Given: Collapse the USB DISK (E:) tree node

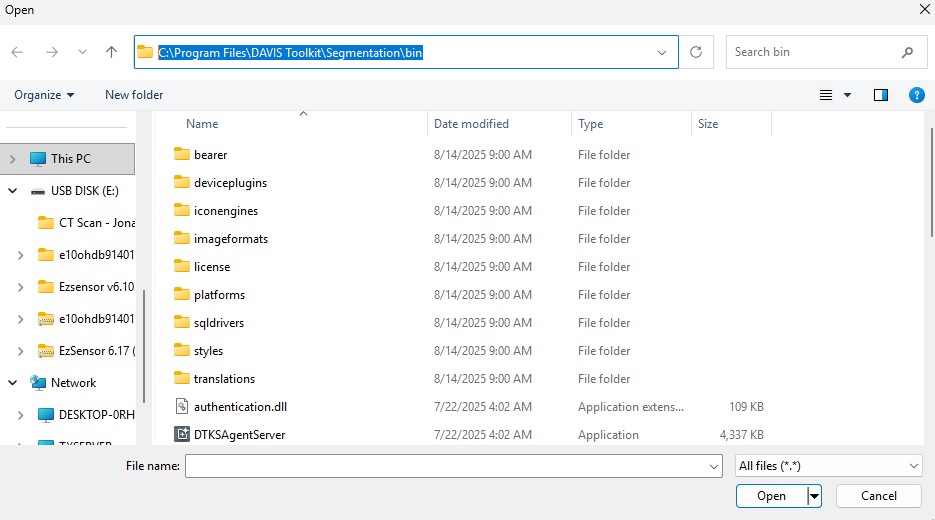Looking at the screenshot, I should [x=12, y=191].
